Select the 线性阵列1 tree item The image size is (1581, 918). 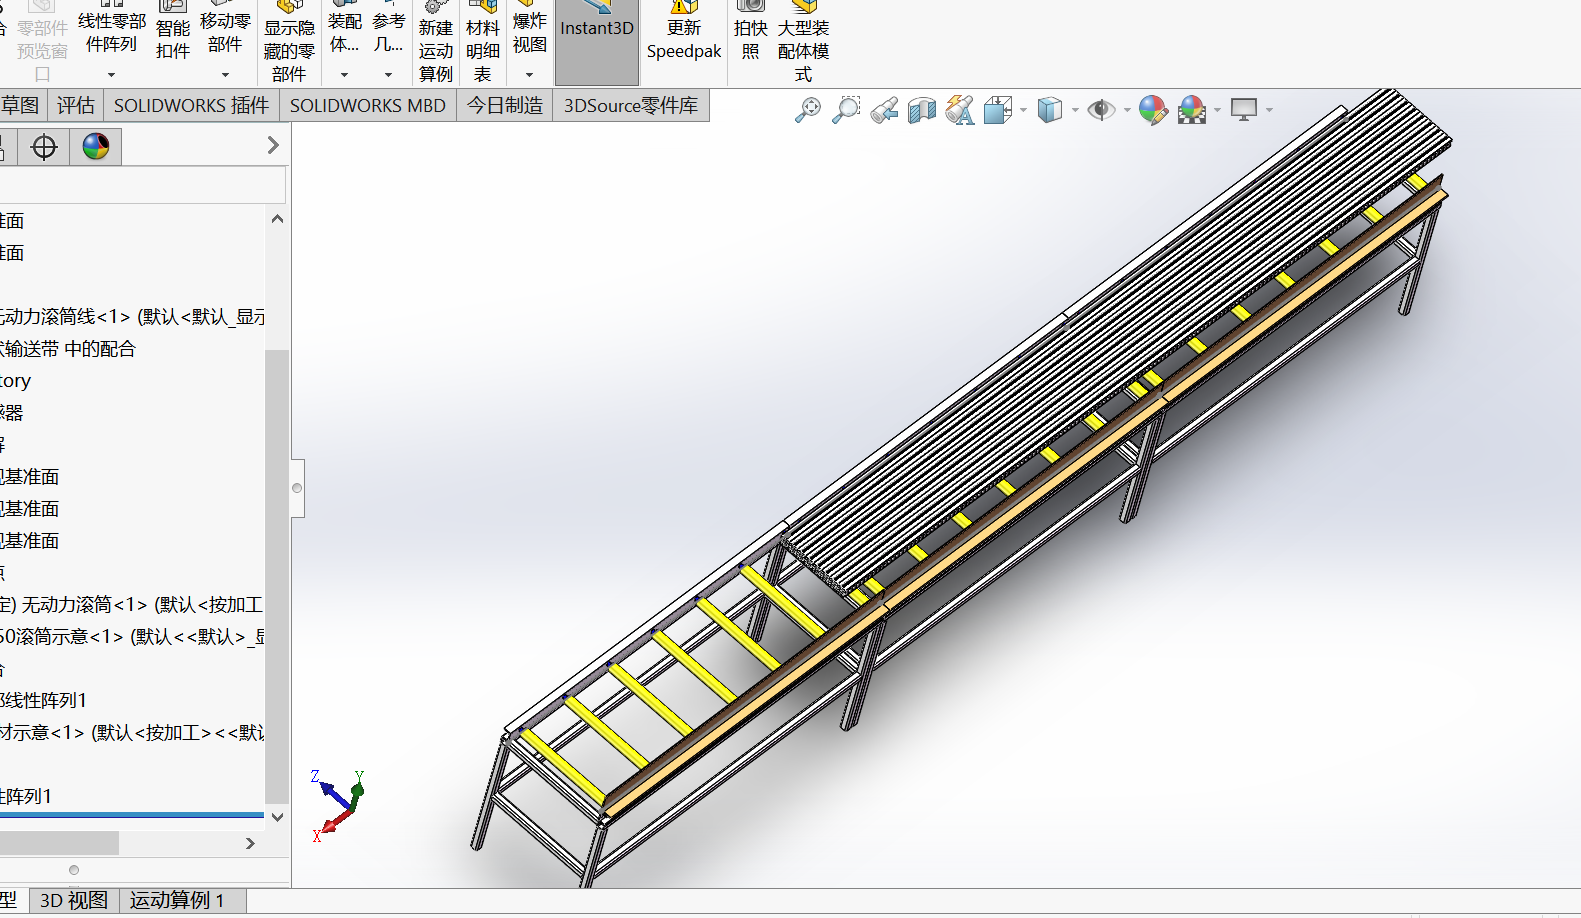coord(43,701)
